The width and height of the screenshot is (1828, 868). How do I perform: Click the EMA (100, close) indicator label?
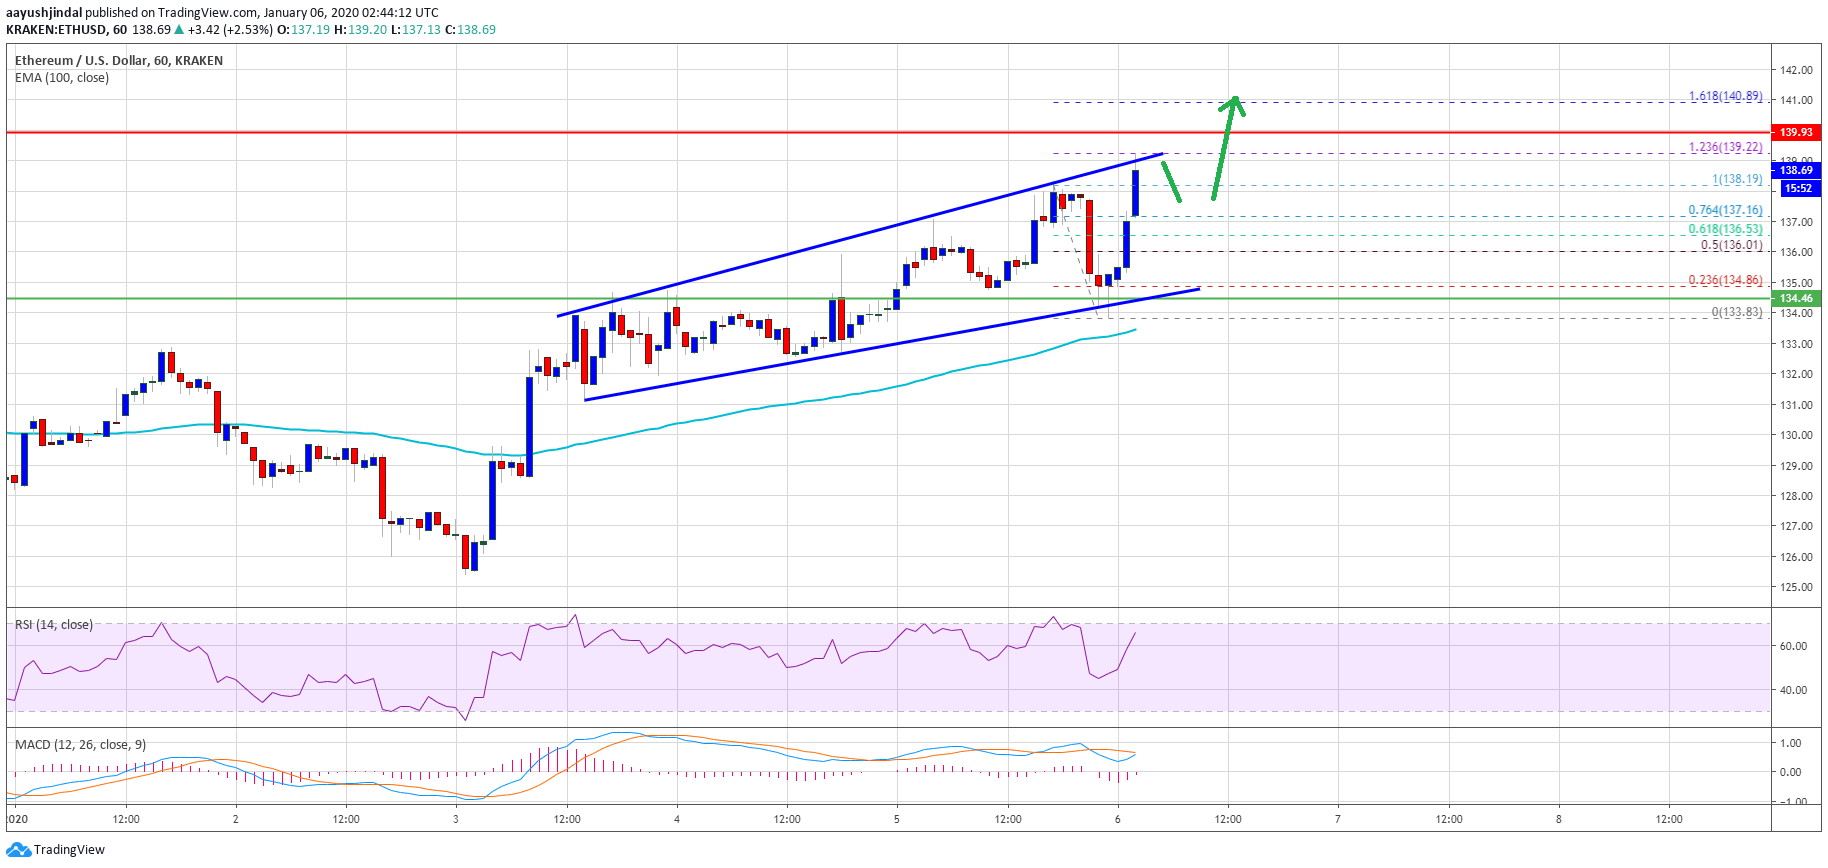tap(62, 78)
